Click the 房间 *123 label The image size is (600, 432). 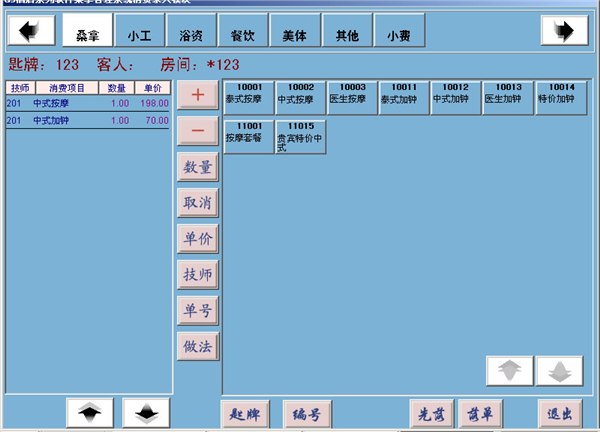200,65
